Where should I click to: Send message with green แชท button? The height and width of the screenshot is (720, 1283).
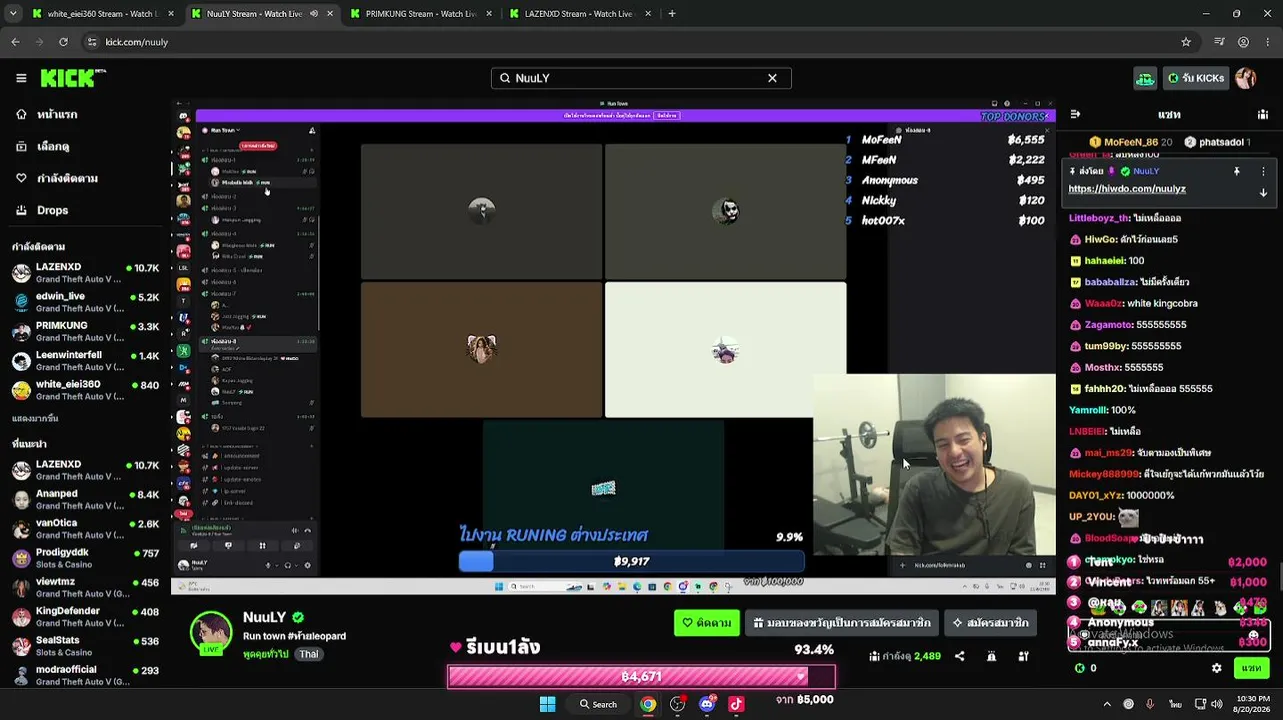[x=1251, y=668]
